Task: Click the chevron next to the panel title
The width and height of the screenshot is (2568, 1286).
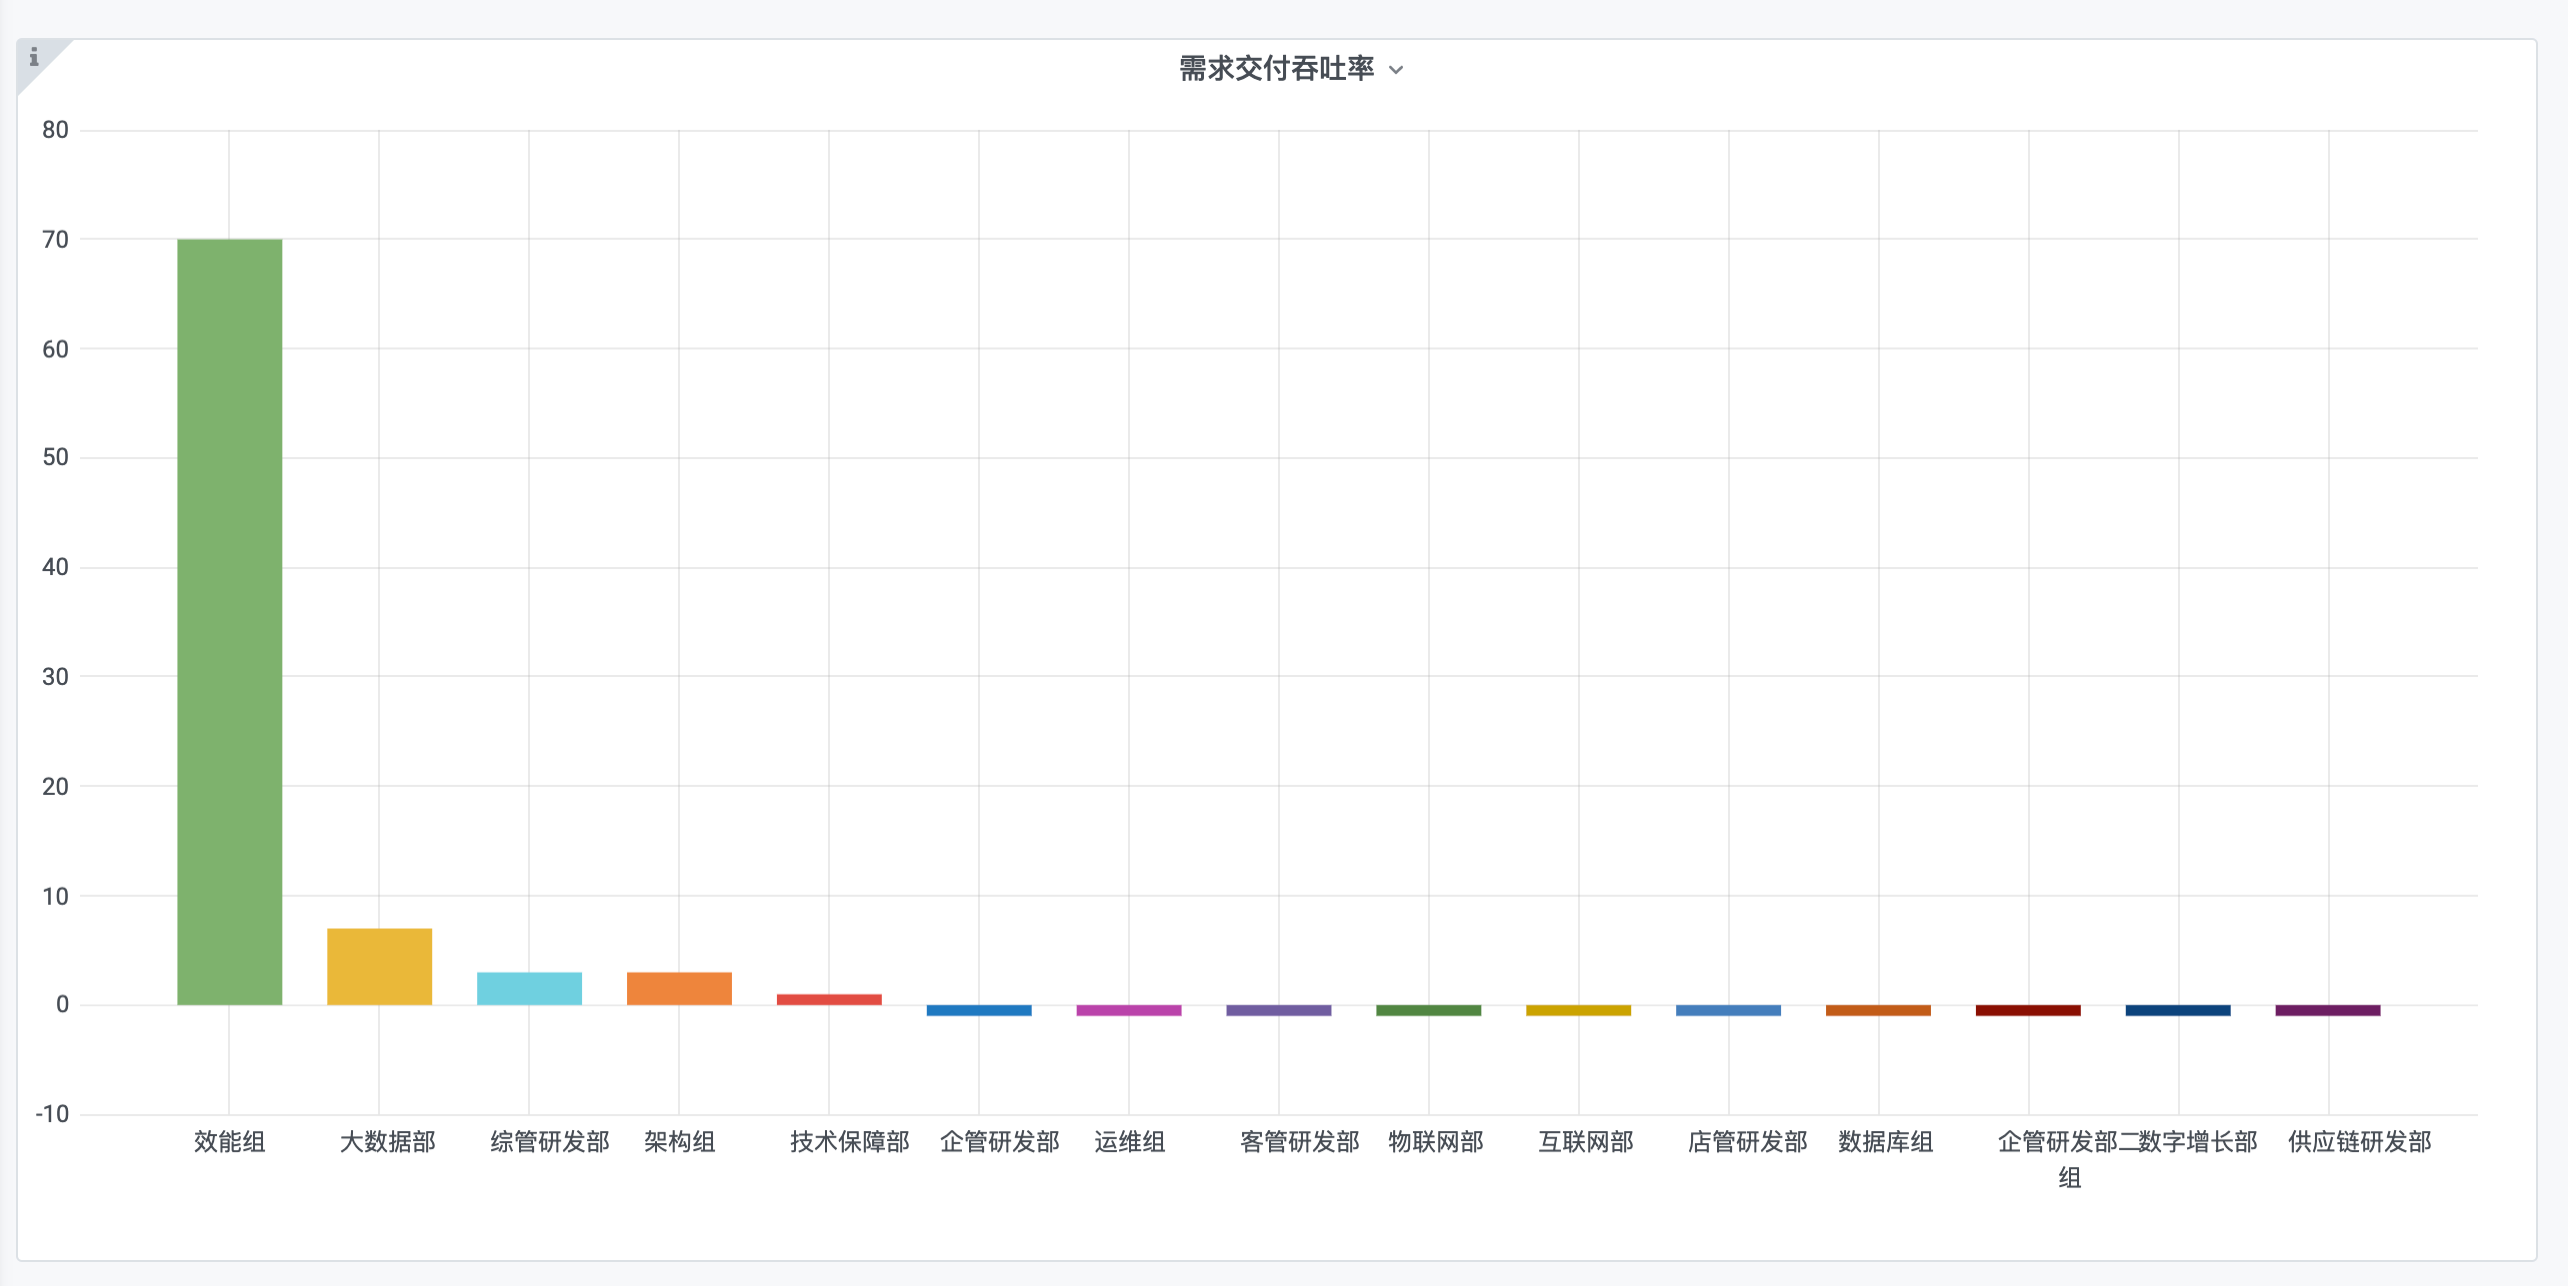Action: point(1397,70)
